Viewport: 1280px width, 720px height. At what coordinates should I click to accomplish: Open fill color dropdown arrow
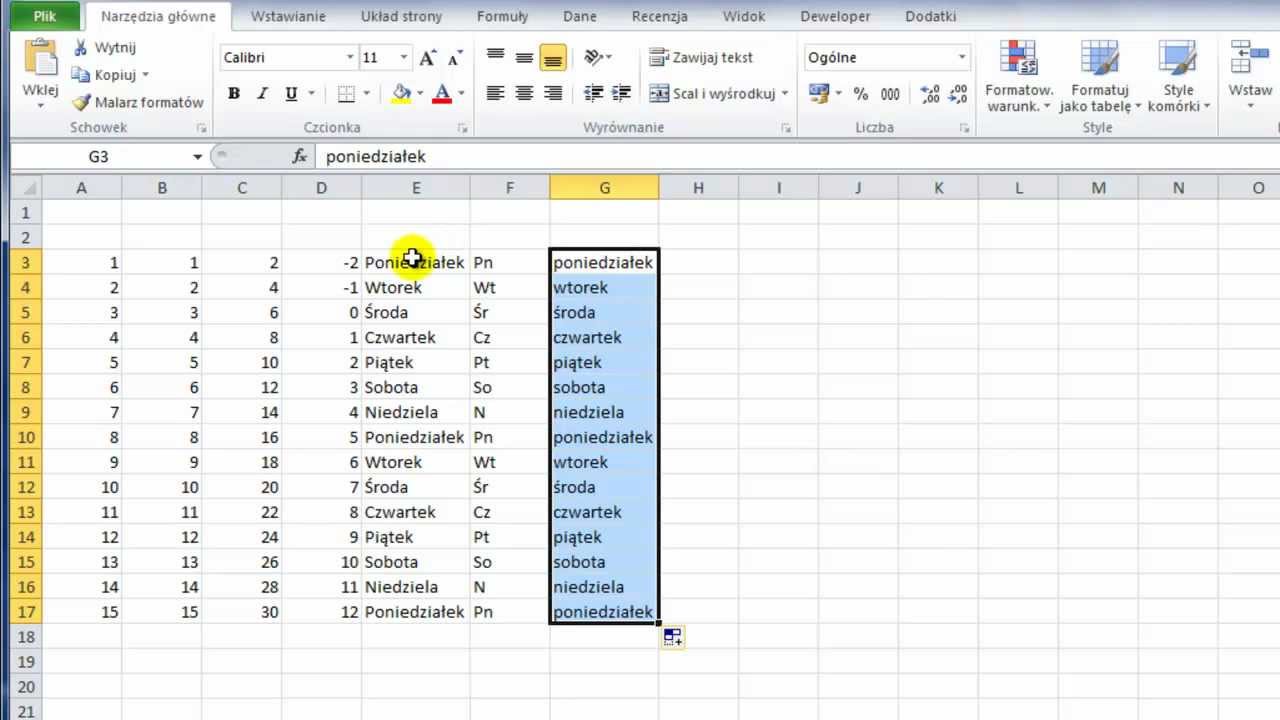point(419,93)
